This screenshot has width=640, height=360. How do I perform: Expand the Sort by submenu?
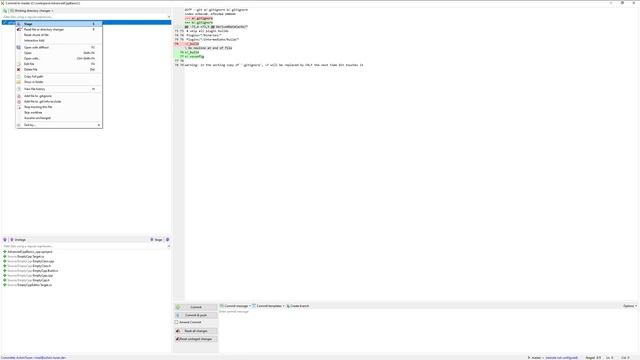point(59,125)
